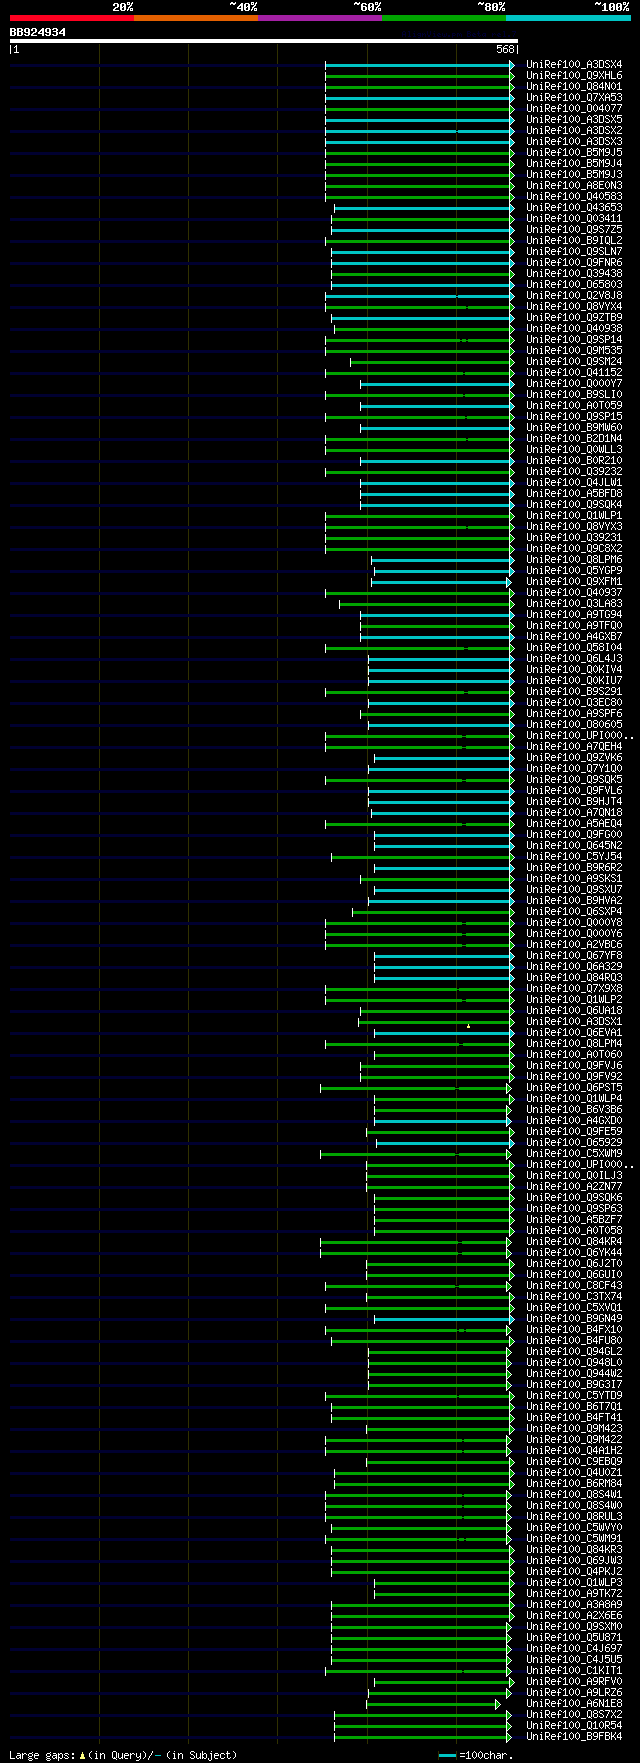The height and width of the screenshot is (1763, 640).
Task: Select the UniRef100_A9SPF6 label
Action: coord(574,714)
